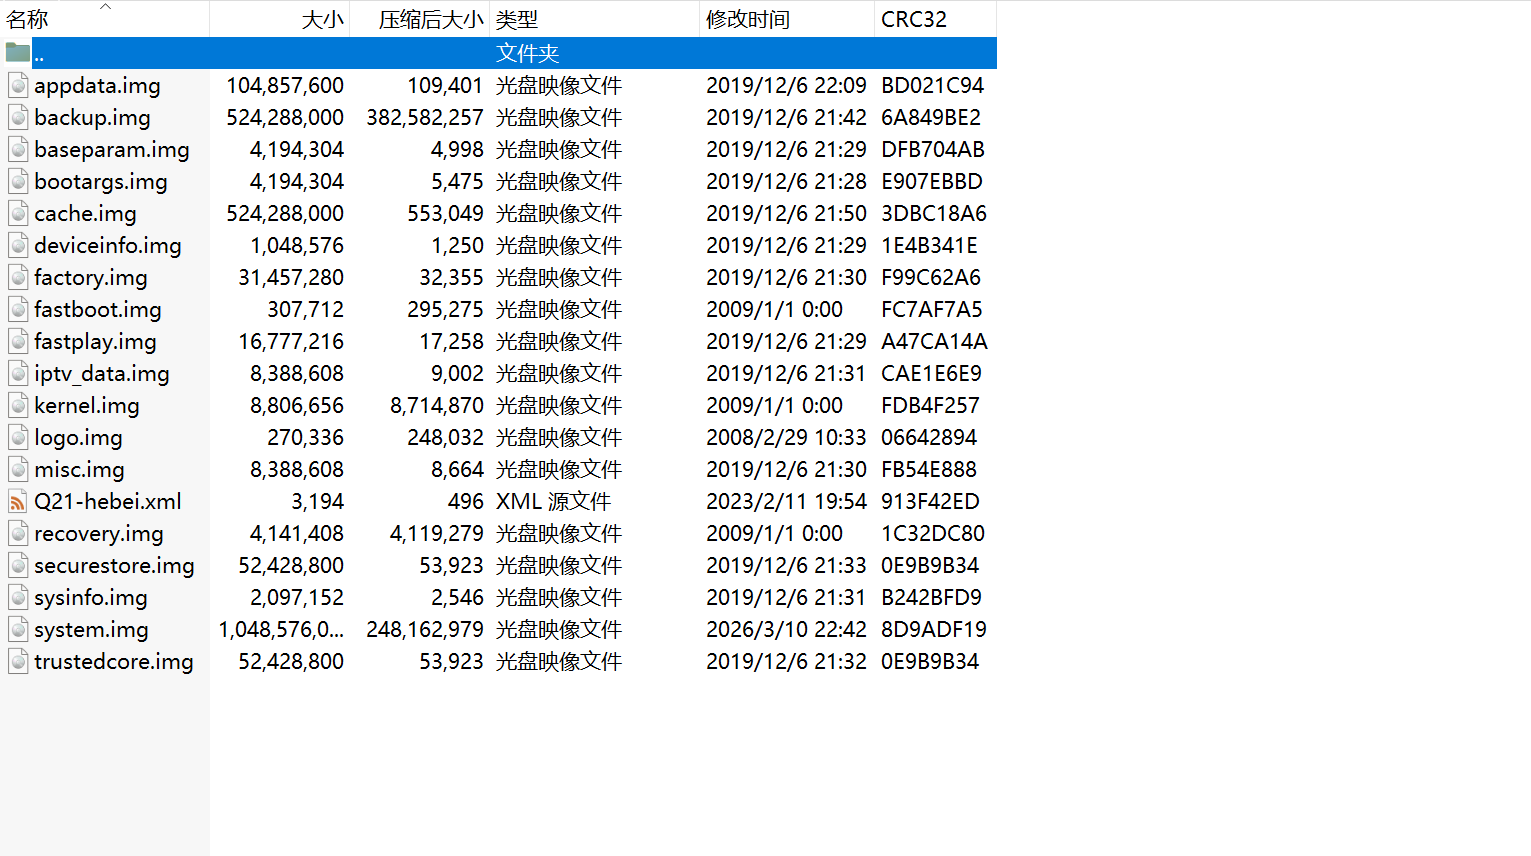This screenshot has height=856, width=1531.
Task: Click the logo.img file icon
Action: [18, 437]
